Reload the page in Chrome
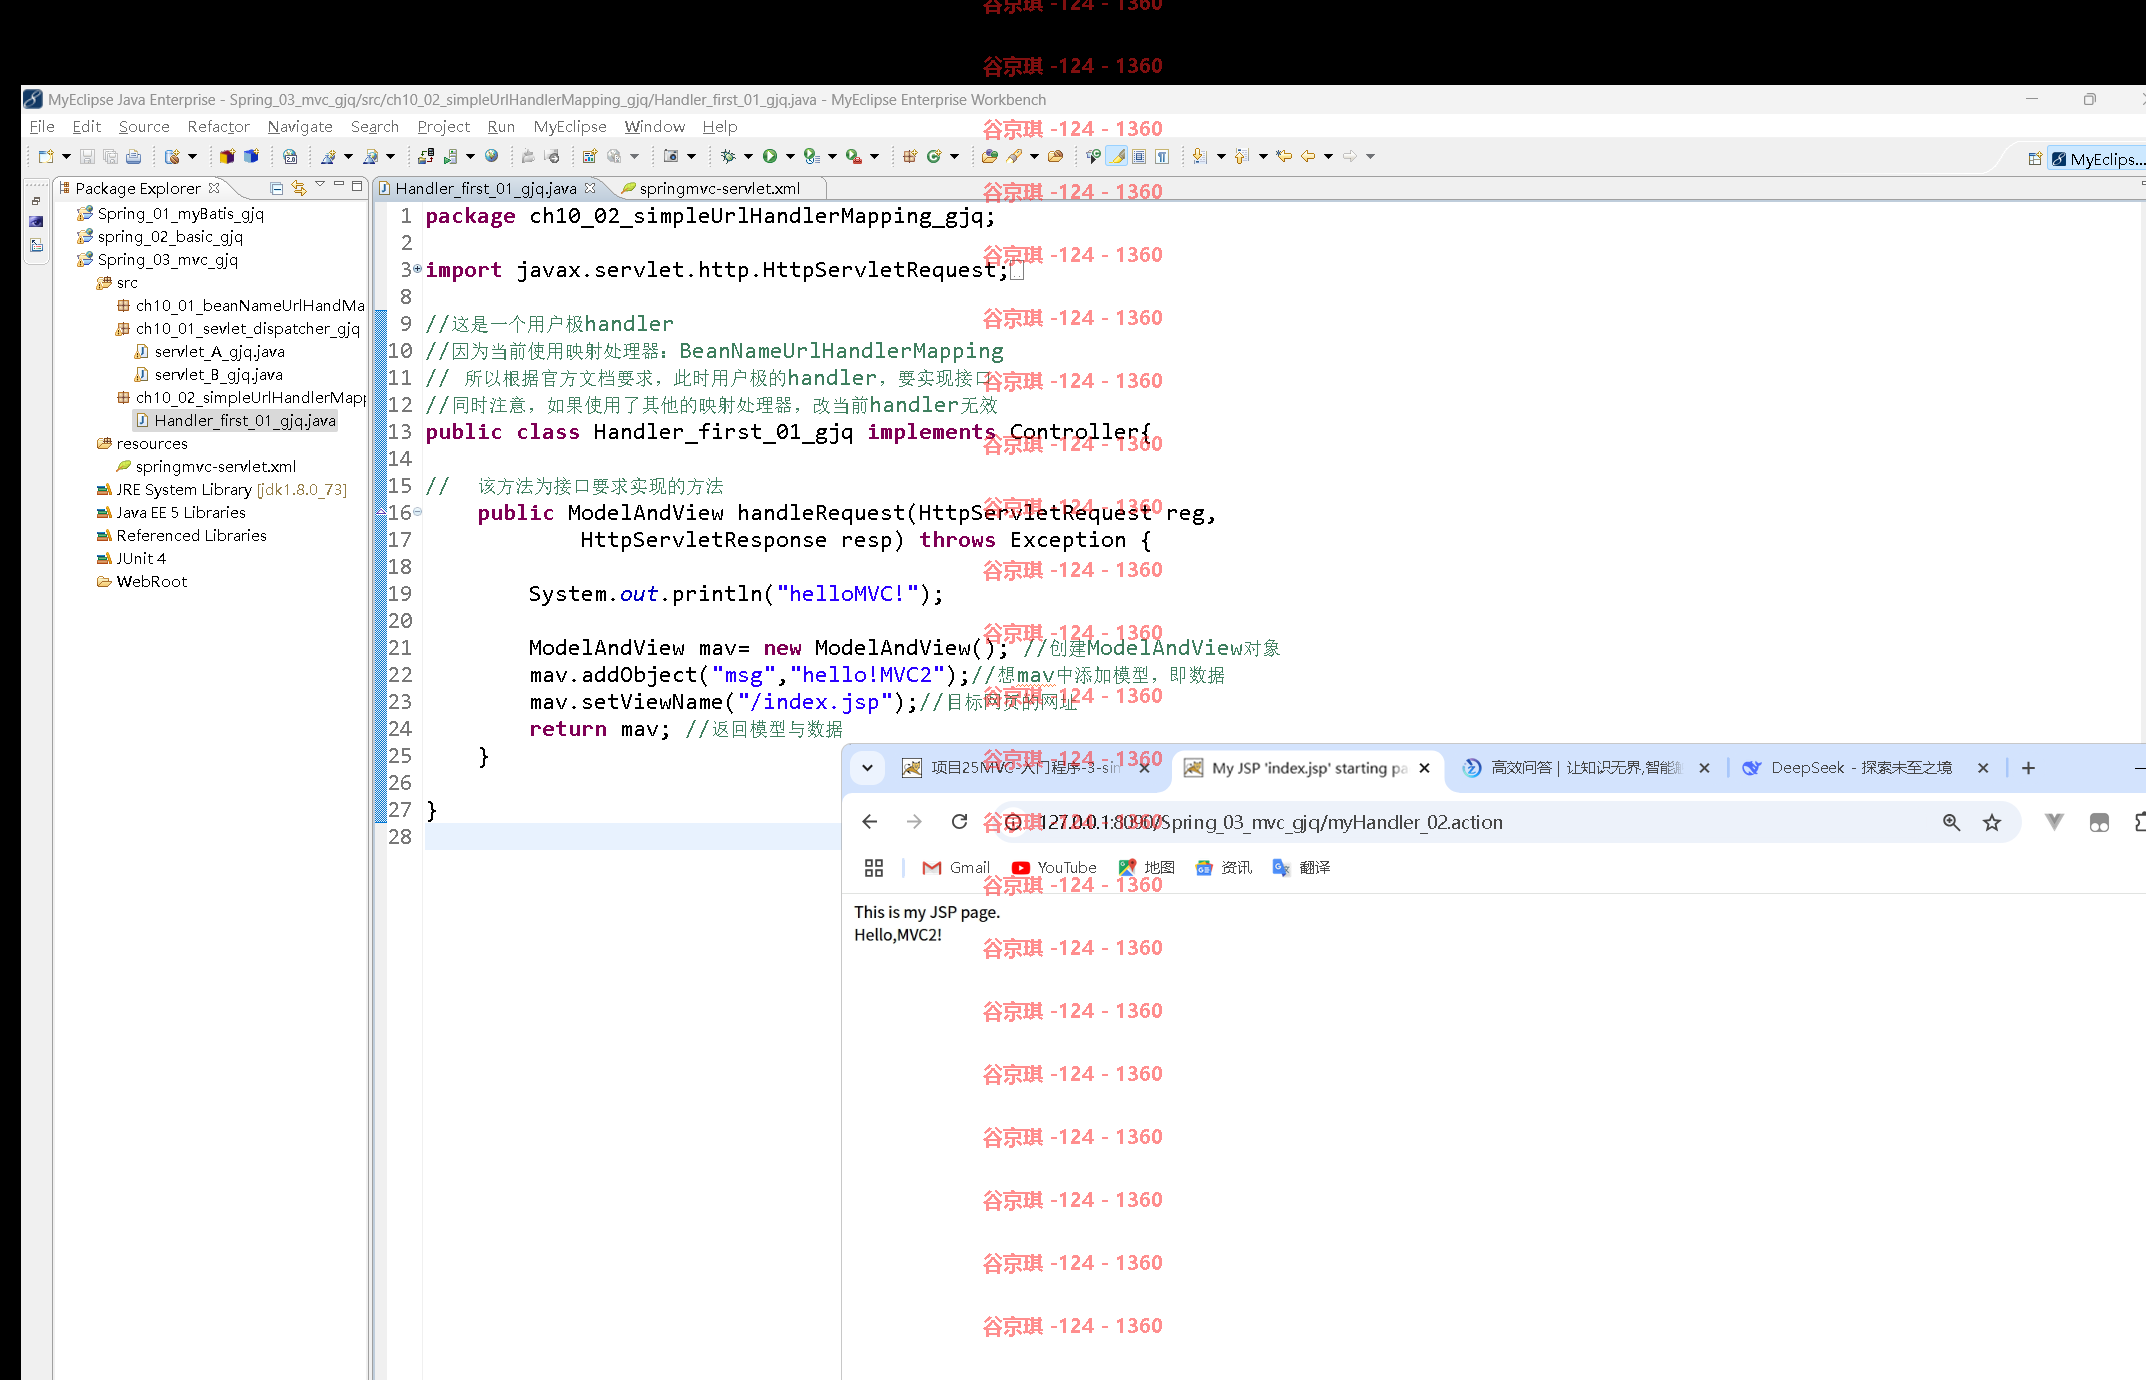 pyautogui.click(x=959, y=822)
